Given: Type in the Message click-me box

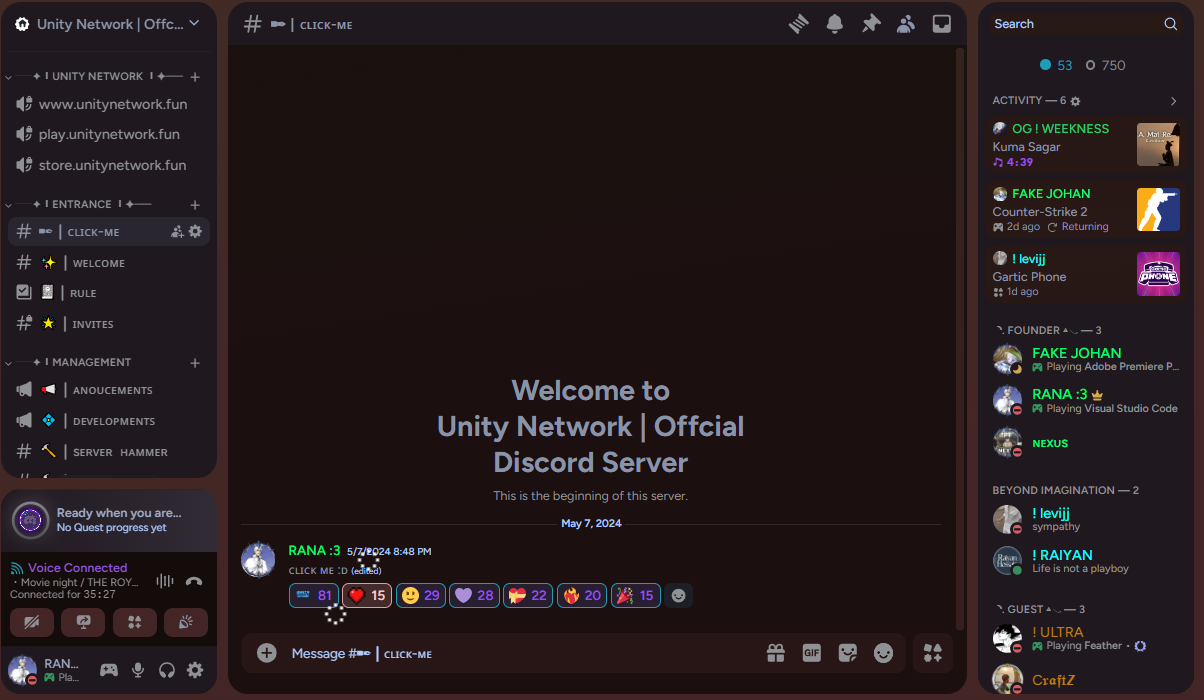Looking at the screenshot, I should tap(520, 653).
